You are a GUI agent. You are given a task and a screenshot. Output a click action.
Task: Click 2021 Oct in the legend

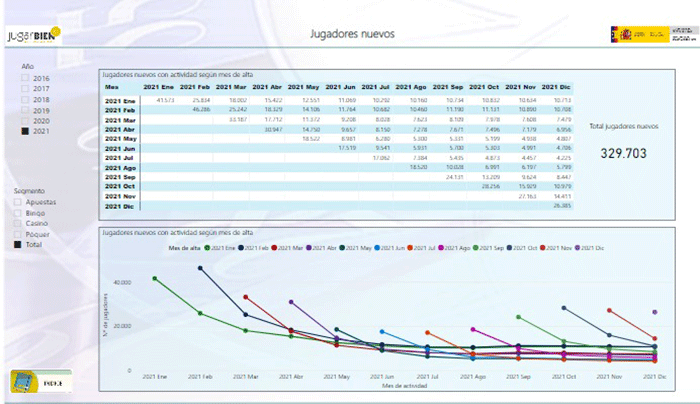[522, 248]
